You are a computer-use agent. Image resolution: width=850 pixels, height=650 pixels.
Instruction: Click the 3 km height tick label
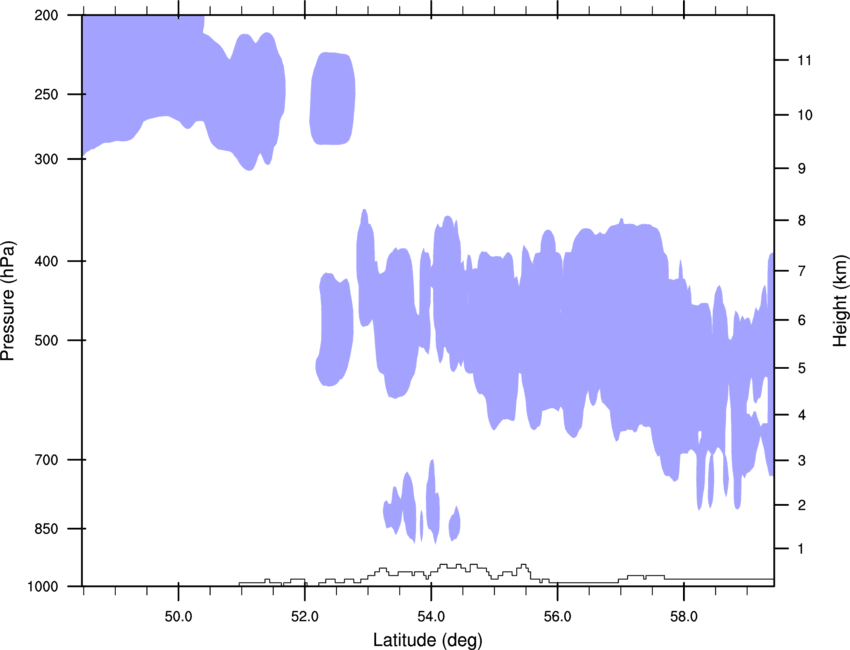click(802, 461)
